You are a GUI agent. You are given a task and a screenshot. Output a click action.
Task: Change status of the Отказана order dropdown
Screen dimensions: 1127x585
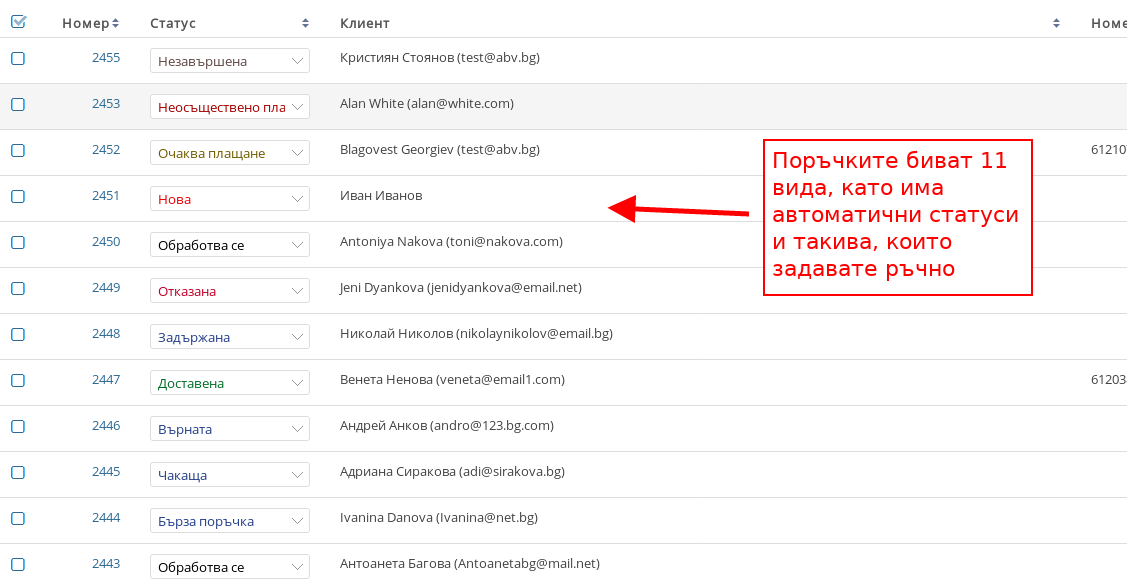pos(229,291)
